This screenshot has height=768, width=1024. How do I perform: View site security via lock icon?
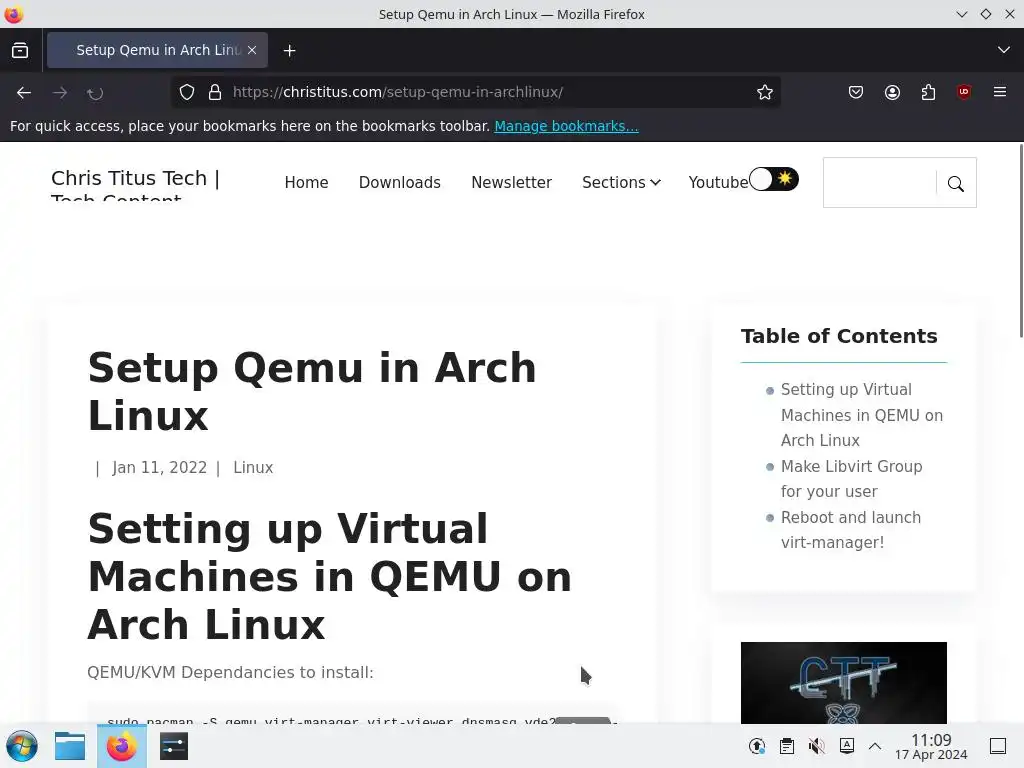[x=215, y=92]
